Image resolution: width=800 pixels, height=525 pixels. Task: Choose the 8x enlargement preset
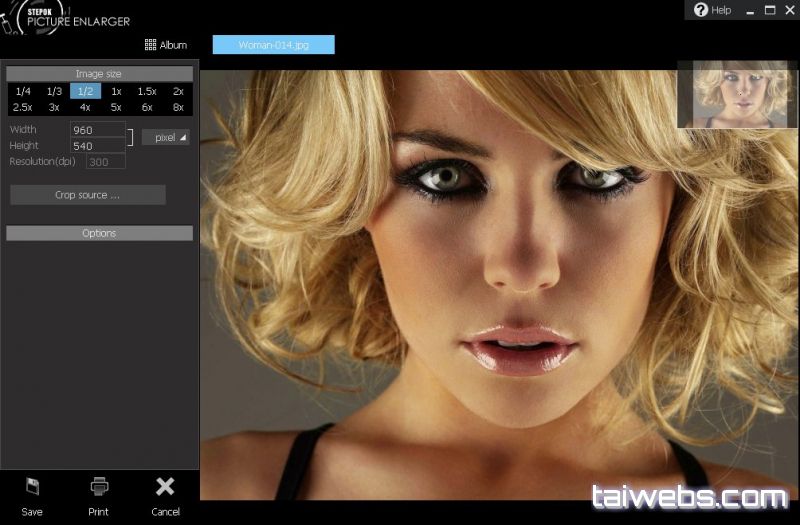(x=178, y=107)
